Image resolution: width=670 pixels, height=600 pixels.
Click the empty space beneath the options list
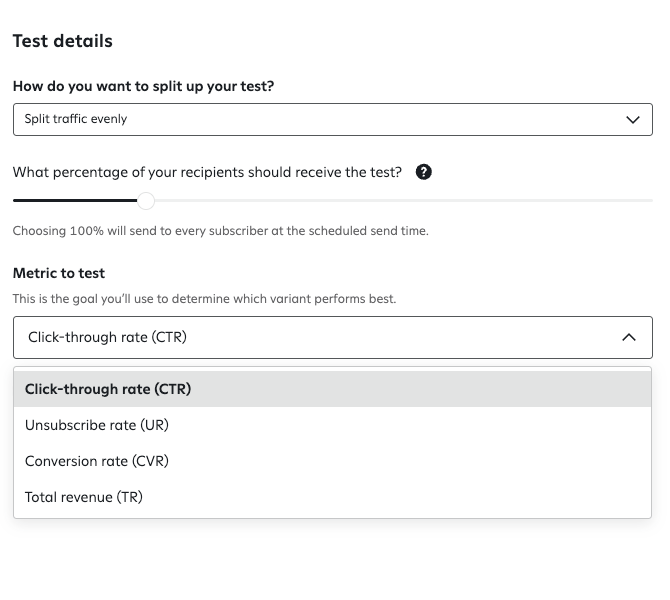coord(333,560)
